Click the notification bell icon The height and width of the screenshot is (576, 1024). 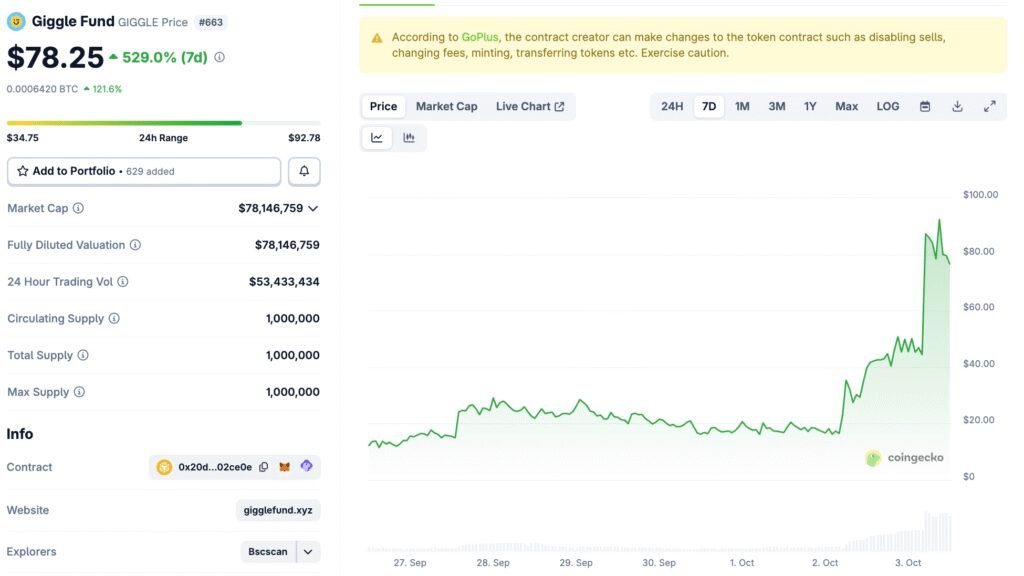(304, 170)
